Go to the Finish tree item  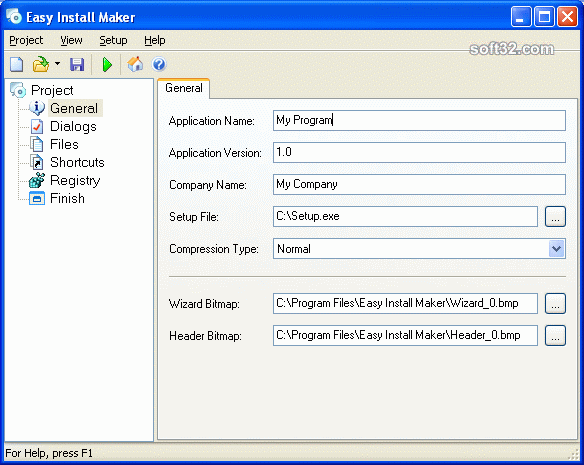(67, 198)
